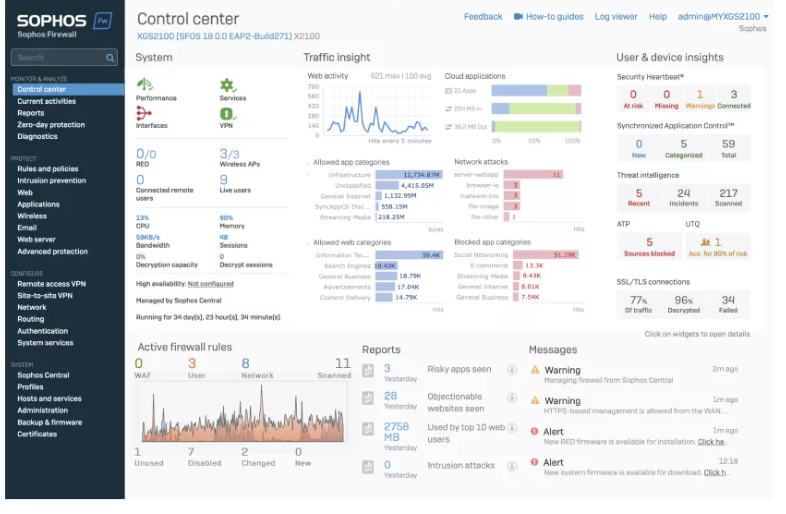This screenshot has height=514, width=786.
Task: Click the High availability Not configured link
Action: 214,284
